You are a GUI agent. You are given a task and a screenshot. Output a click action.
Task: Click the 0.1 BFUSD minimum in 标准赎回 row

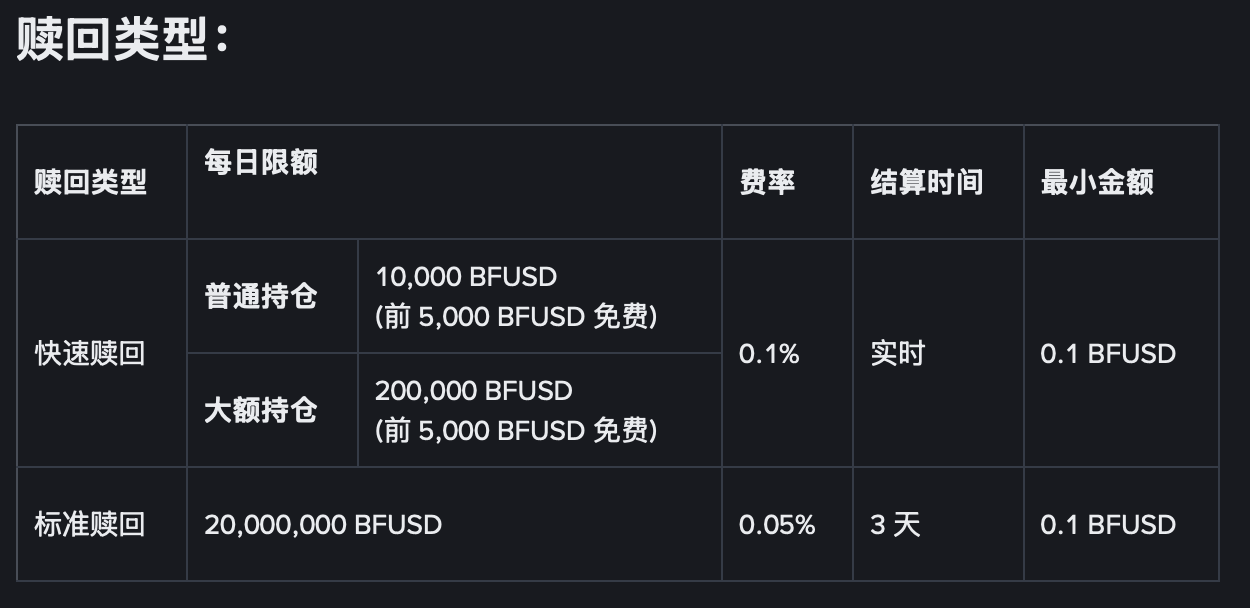point(1108,524)
